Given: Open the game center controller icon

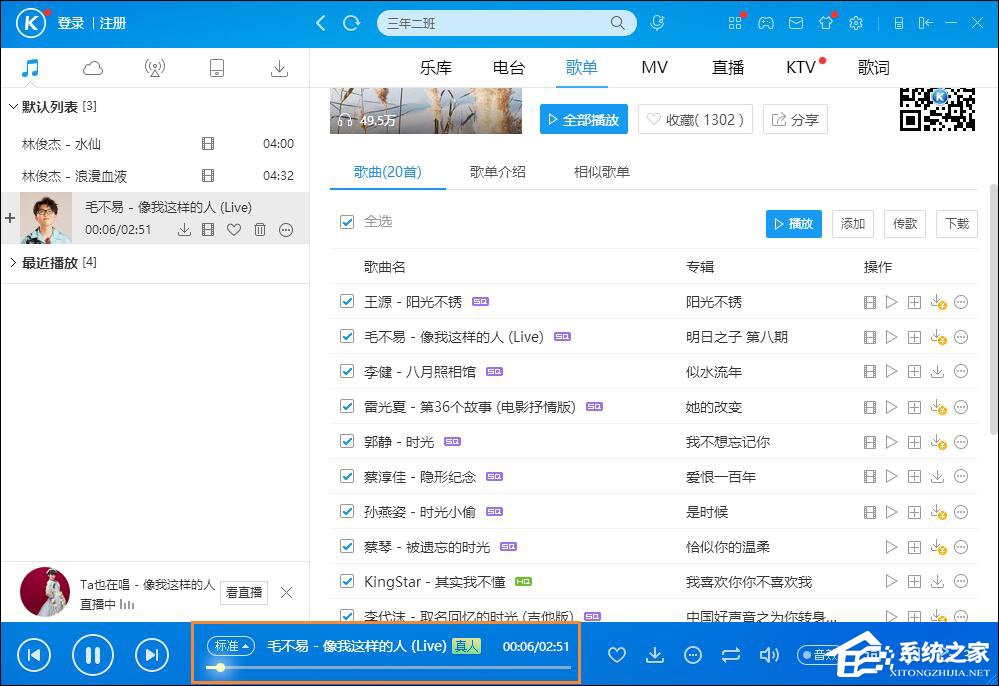Looking at the screenshot, I should point(766,23).
